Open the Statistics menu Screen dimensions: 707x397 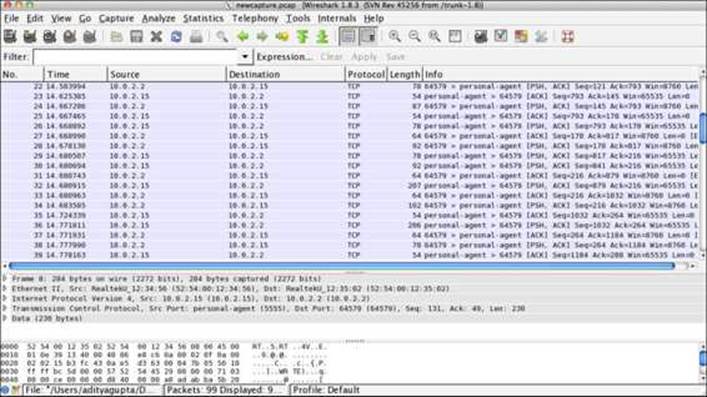pyautogui.click(x=203, y=18)
